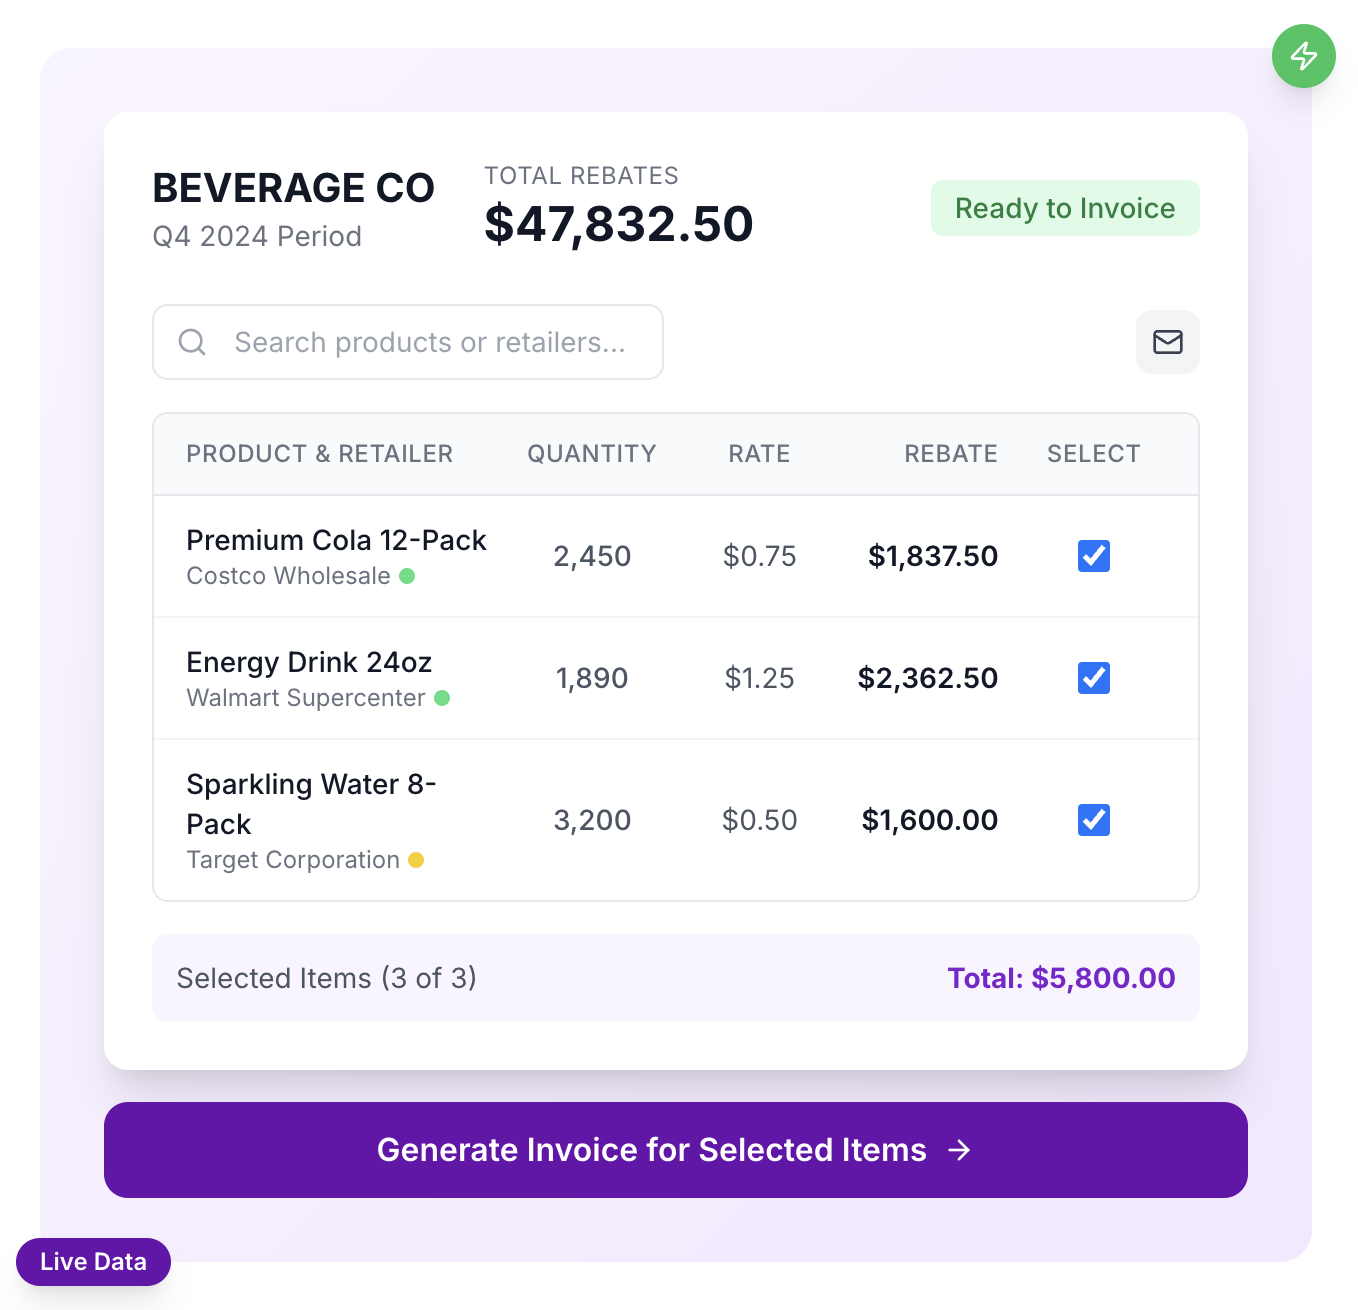This screenshot has height=1310, width=1358.
Task: Click the search magnifier icon
Action: (x=192, y=342)
